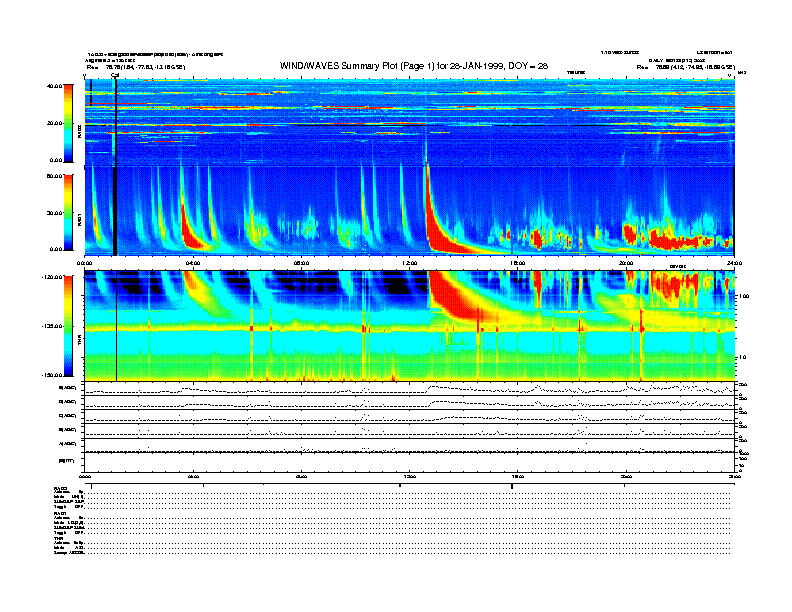Click the black calibration stripe in RAD1 panel

click(x=115, y=211)
